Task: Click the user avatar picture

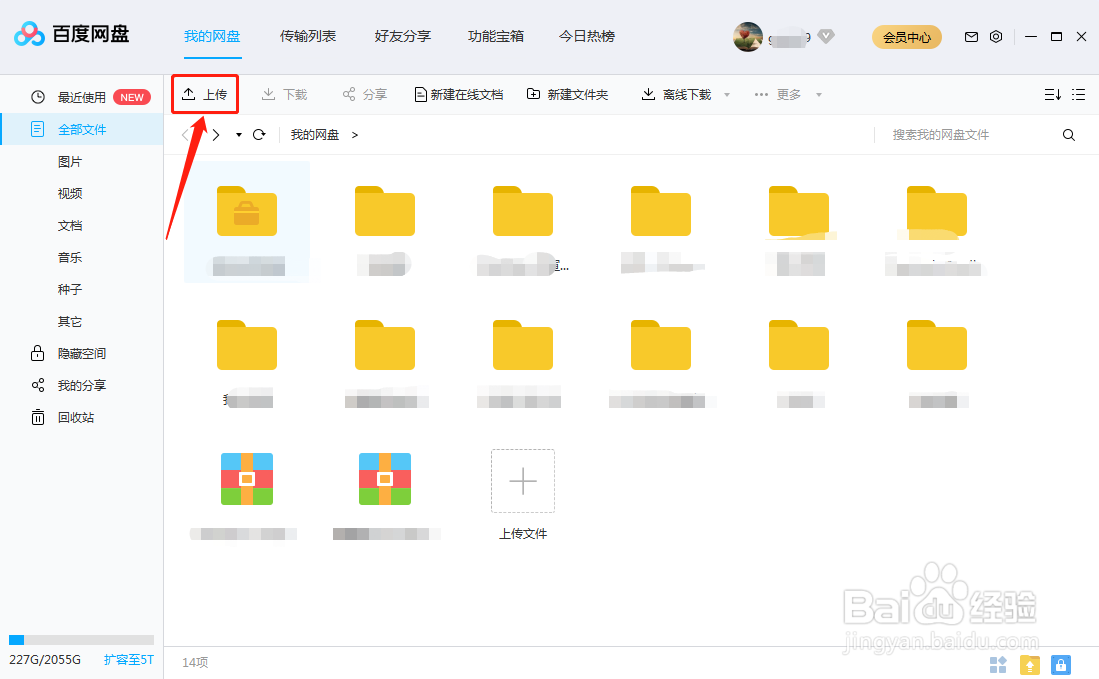Action: (747, 36)
